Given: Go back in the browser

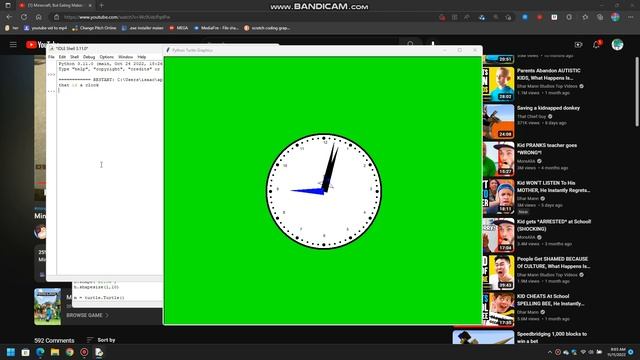Looking at the screenshot, I should click(x=9, y=17).
